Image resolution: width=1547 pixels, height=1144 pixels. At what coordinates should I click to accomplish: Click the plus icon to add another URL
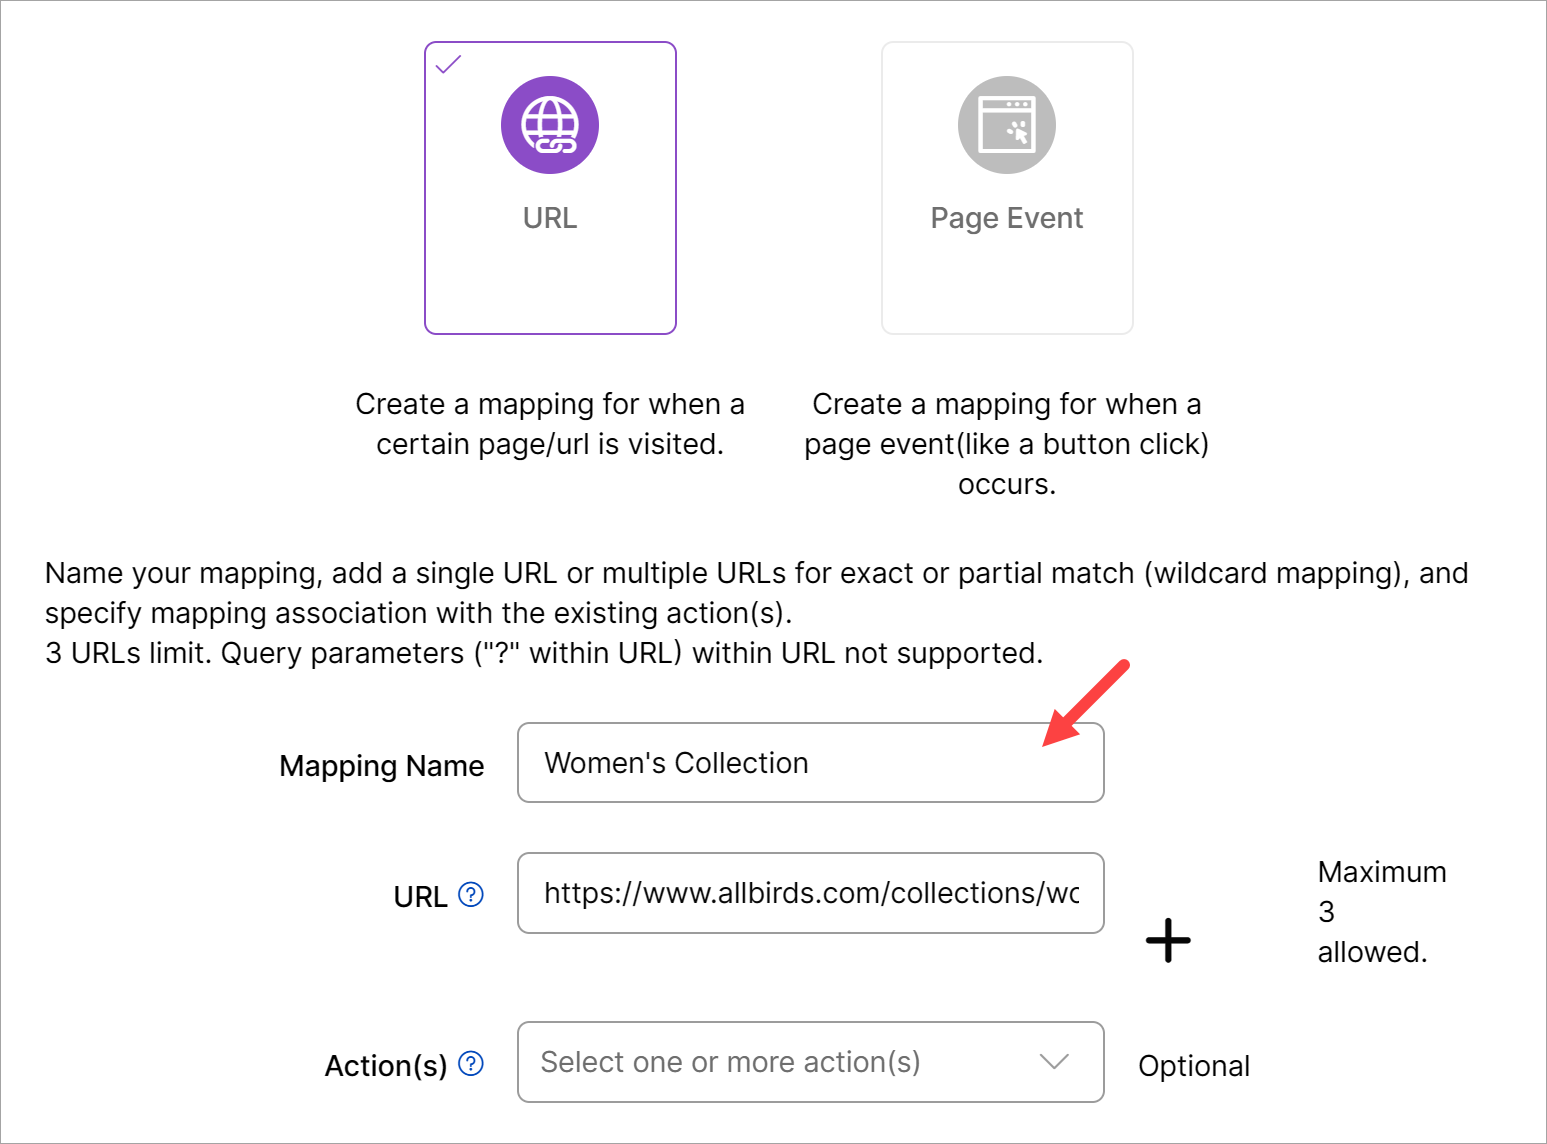tap(1168, 940)
